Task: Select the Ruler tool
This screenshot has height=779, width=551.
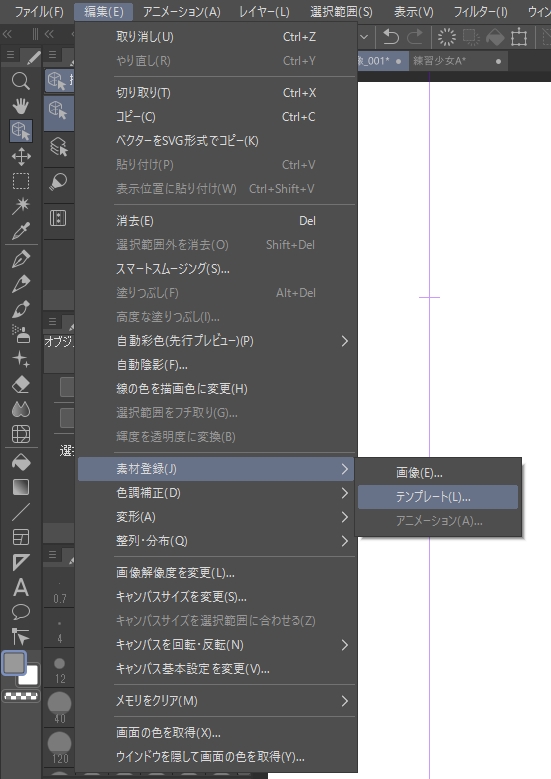Action: tap(20, 562)
